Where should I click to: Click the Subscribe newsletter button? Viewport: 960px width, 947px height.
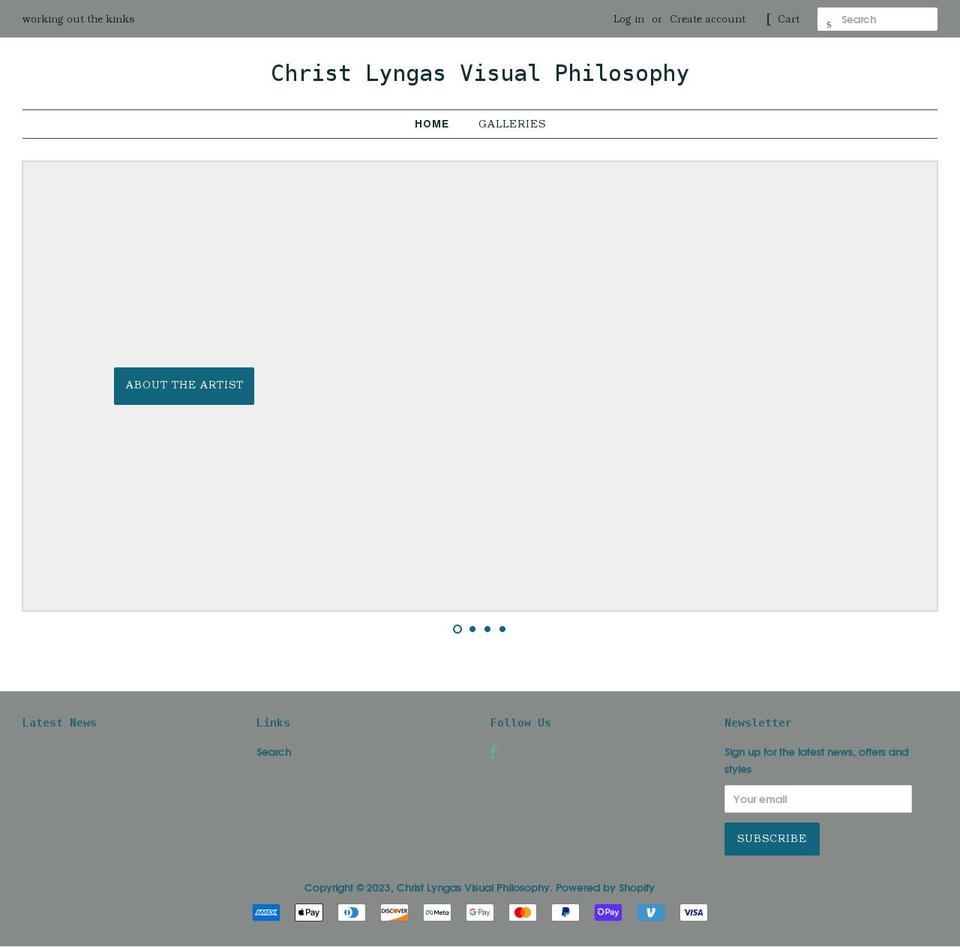coord(771,839)
